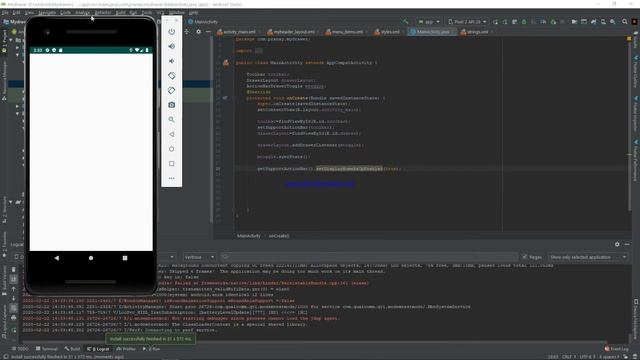Image resolution: width=640 pixels, height=360 pixels.
Task: Click the logcat search input field
Action: (369, 257)
